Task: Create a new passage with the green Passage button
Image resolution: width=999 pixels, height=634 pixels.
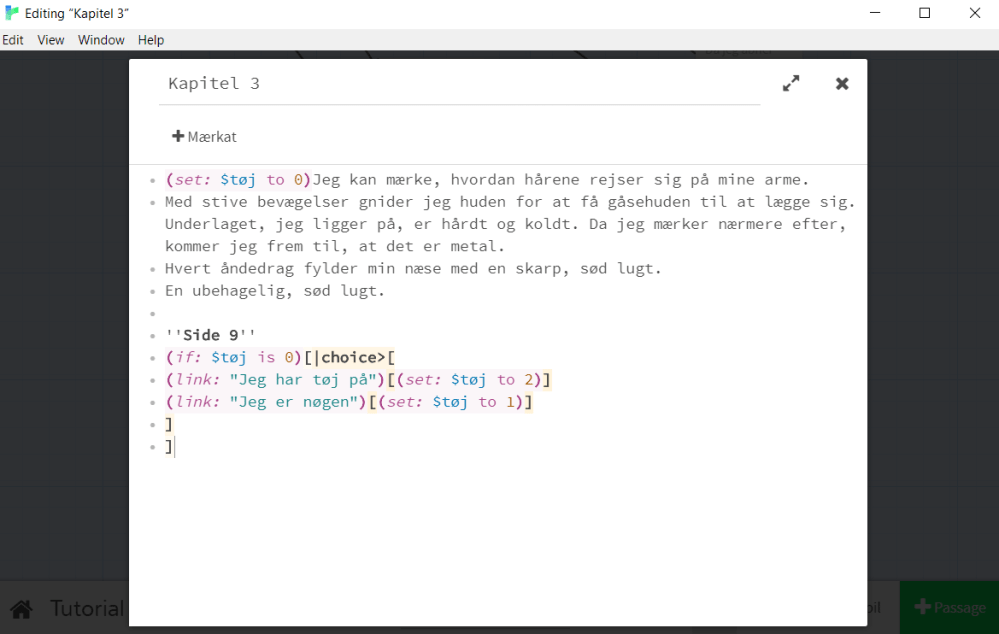Action: pyautogui.click(x=950, y=607)
